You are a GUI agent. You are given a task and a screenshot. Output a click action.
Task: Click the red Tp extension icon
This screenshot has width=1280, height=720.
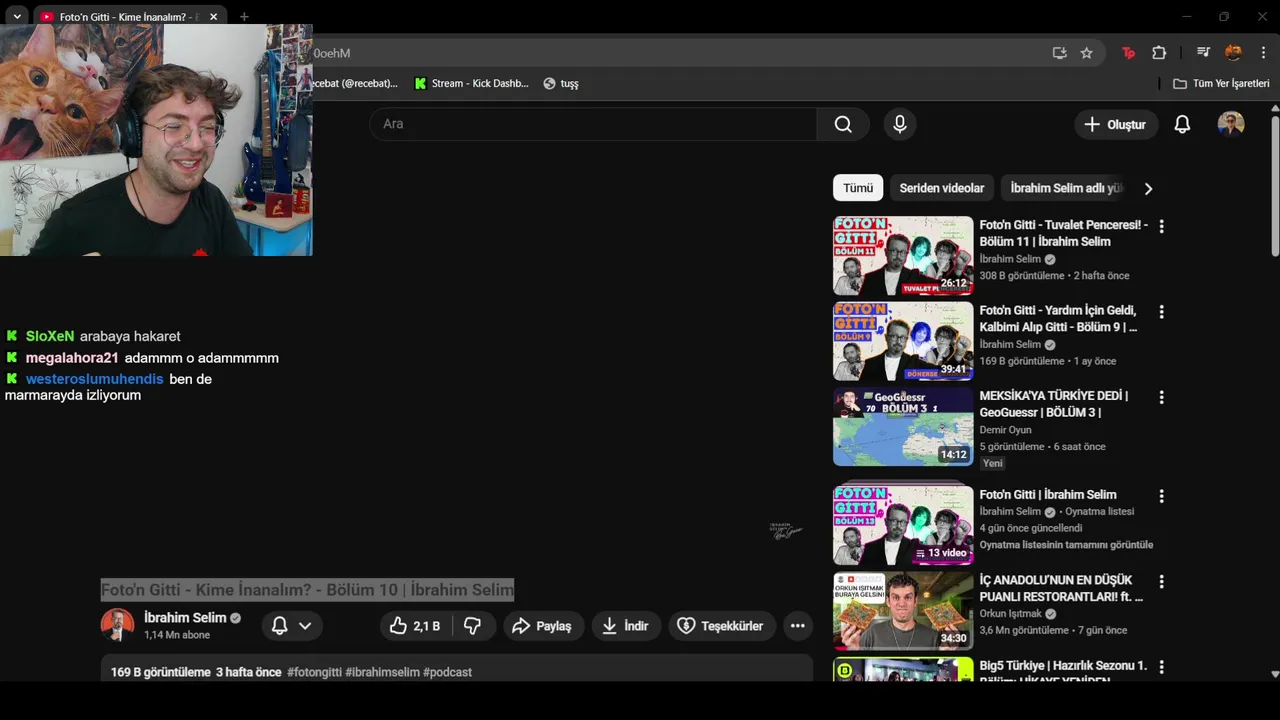(1128, 53)
